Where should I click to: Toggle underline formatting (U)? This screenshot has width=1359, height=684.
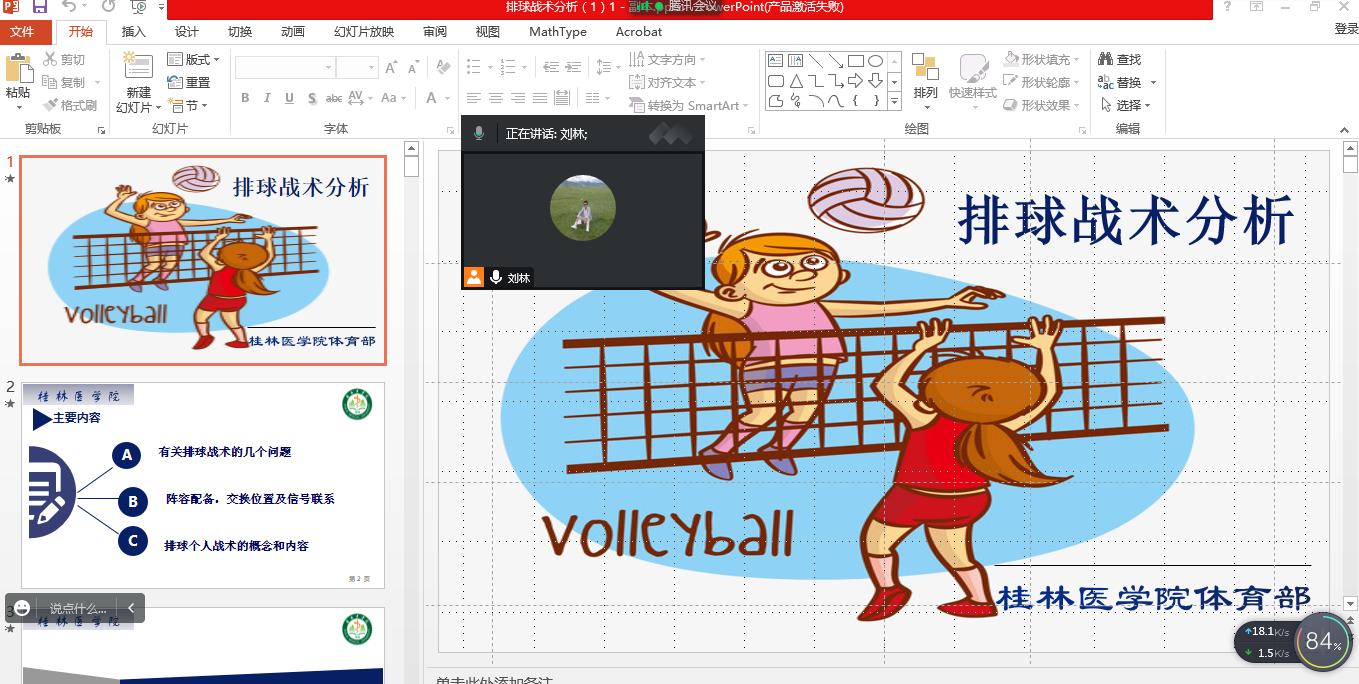(x=289, y=98)
